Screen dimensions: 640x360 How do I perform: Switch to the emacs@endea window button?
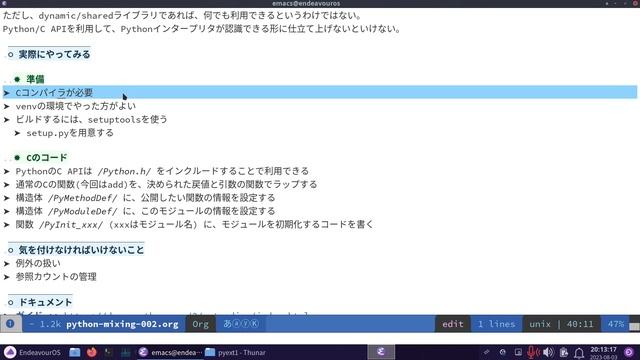point(170,352)
